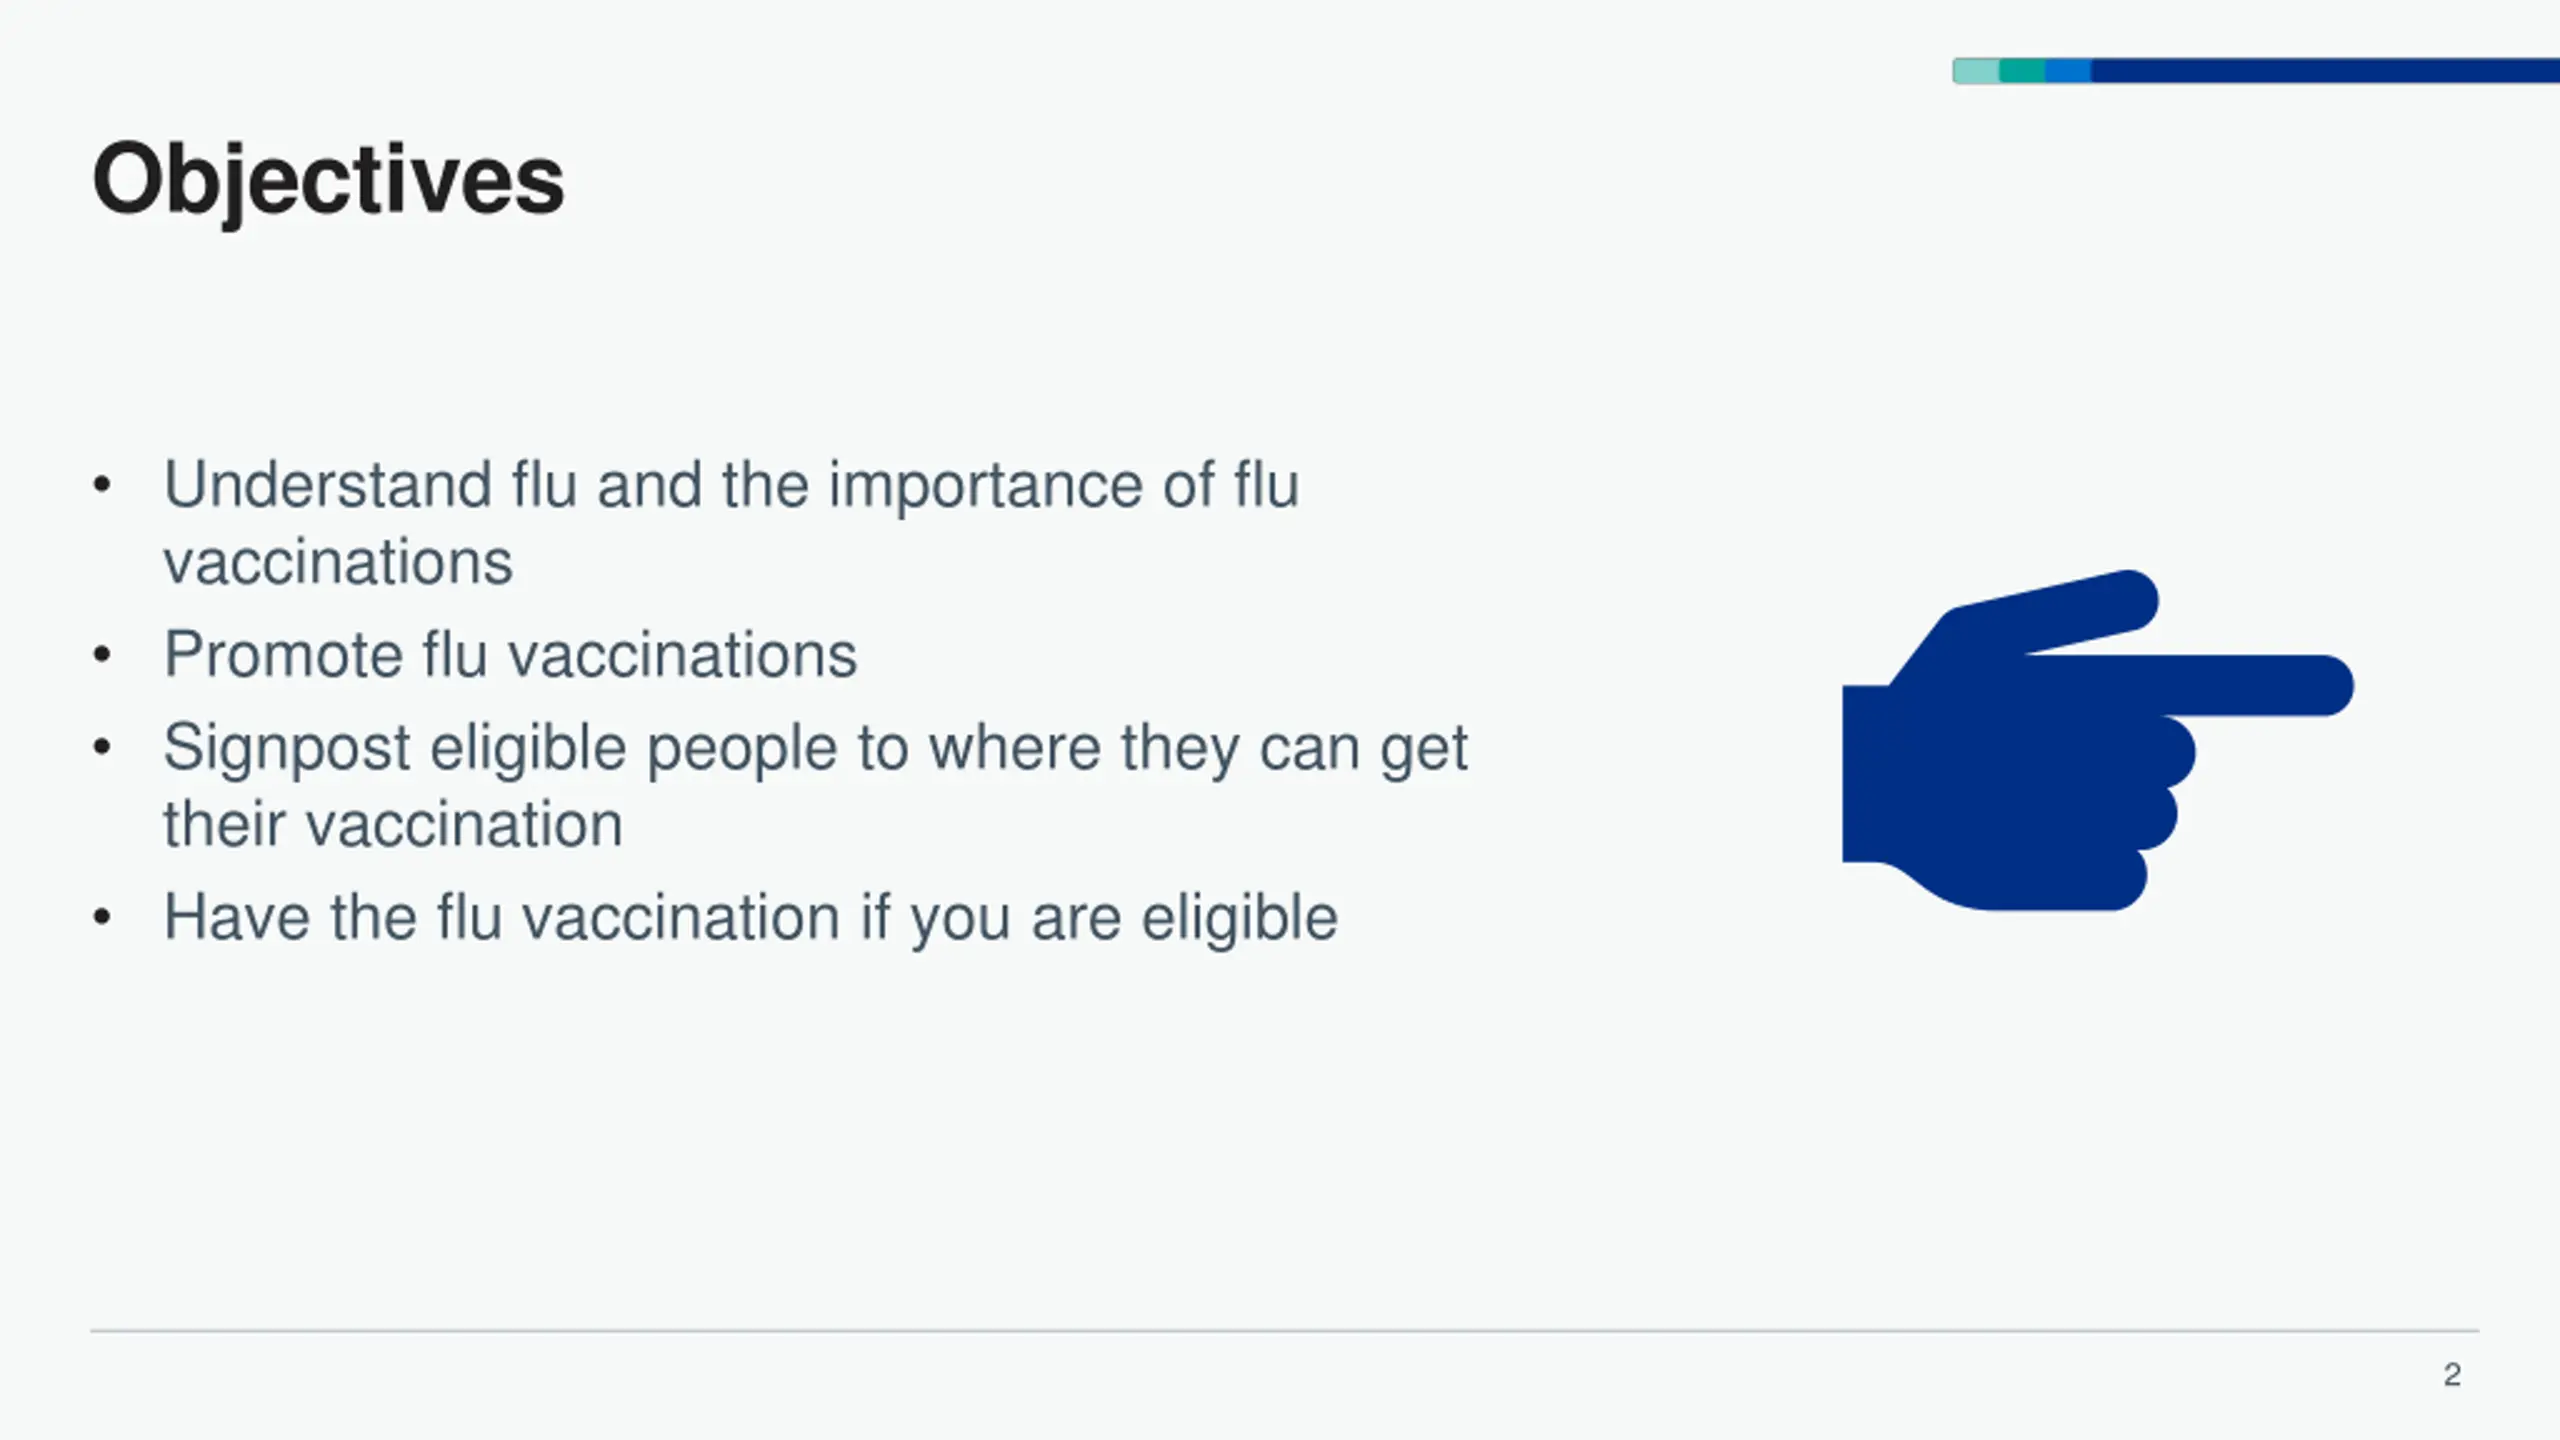Click the green teal segment of the header bar
Screen dimensions: 2560x1440
click(2022, 71)
